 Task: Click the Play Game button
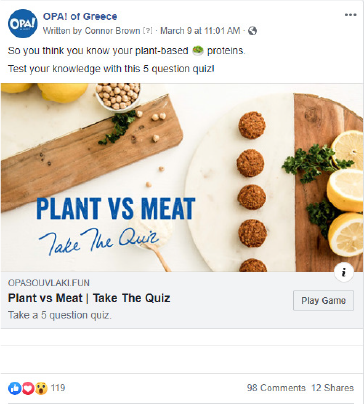(323, 300)
